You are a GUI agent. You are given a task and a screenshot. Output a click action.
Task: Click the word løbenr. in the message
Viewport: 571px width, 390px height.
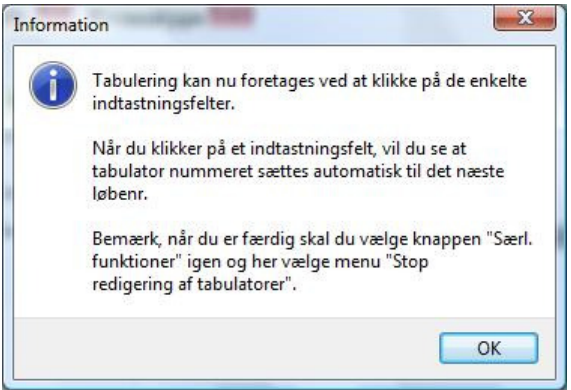120,193
